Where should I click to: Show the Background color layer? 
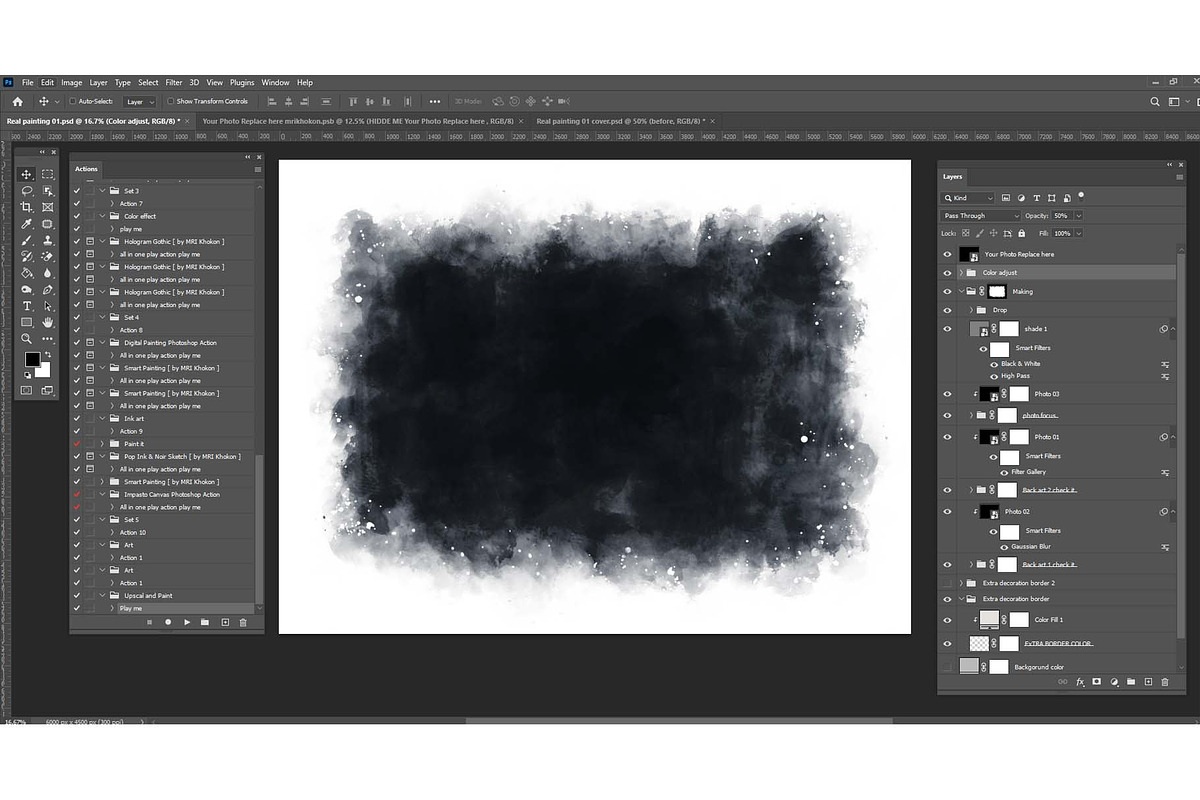tap(948, 666)
